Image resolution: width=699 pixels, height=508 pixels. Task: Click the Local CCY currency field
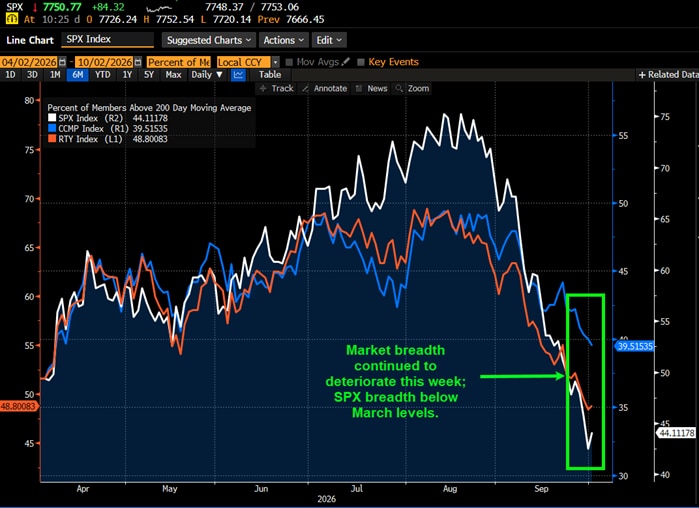(243, 62)
